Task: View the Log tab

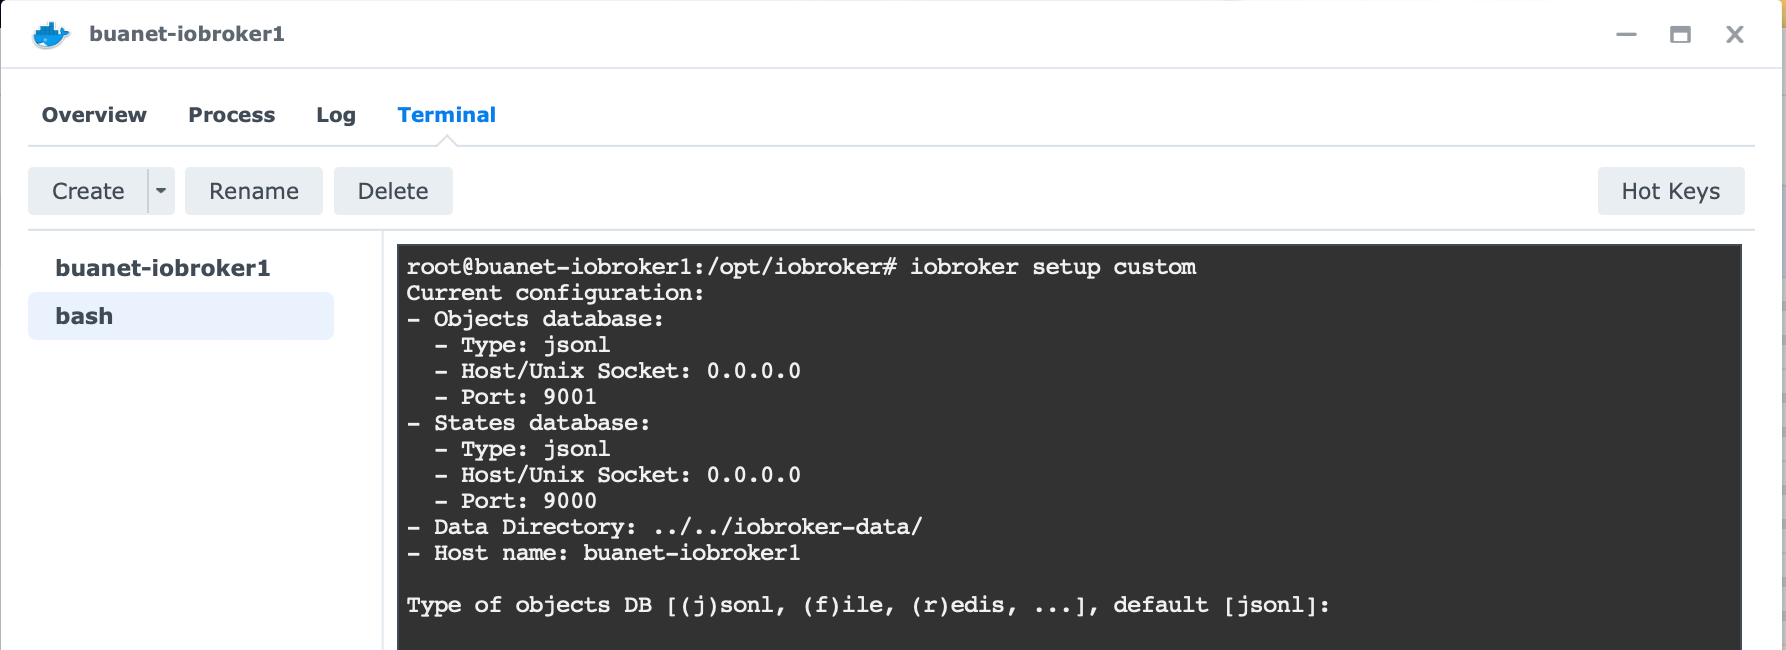Action: [x=336, y=115]
